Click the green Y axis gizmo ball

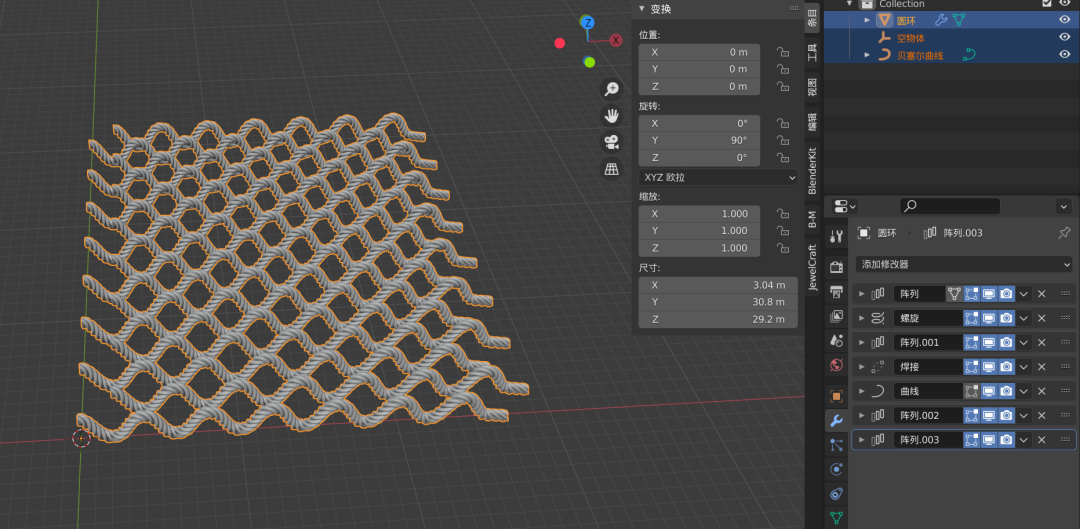click(x=589, y=63)
